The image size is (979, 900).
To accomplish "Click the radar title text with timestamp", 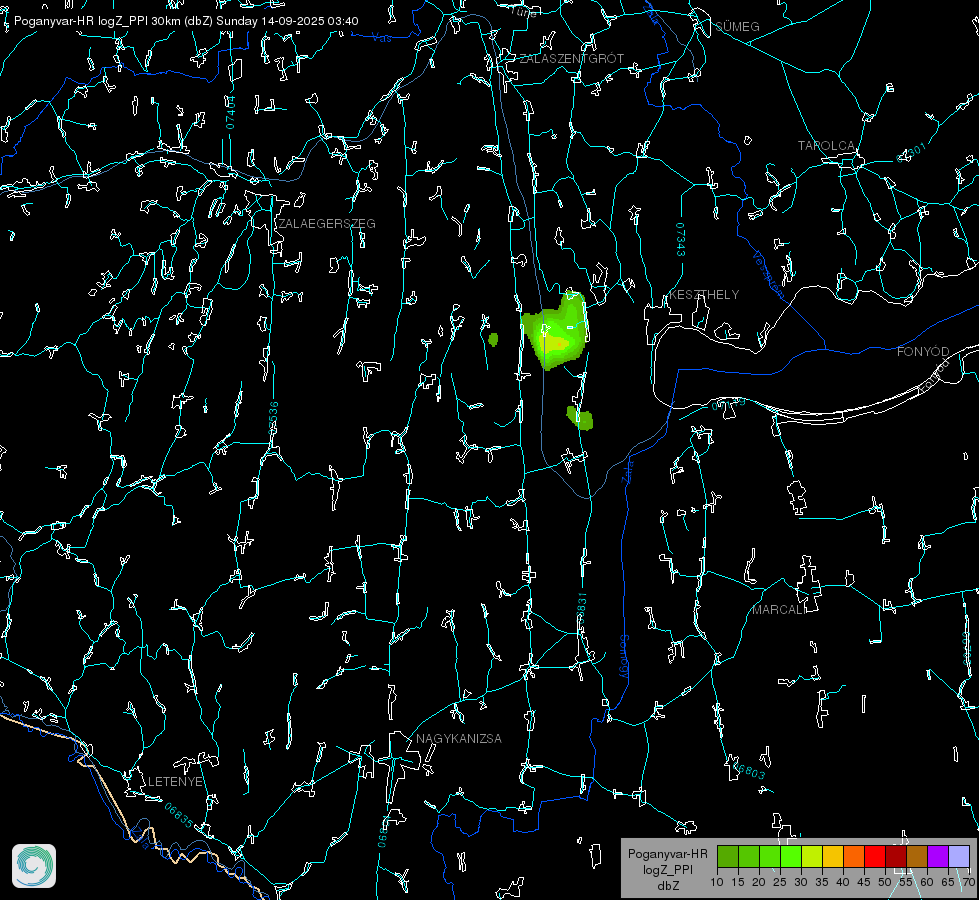I will click(186, 21).
